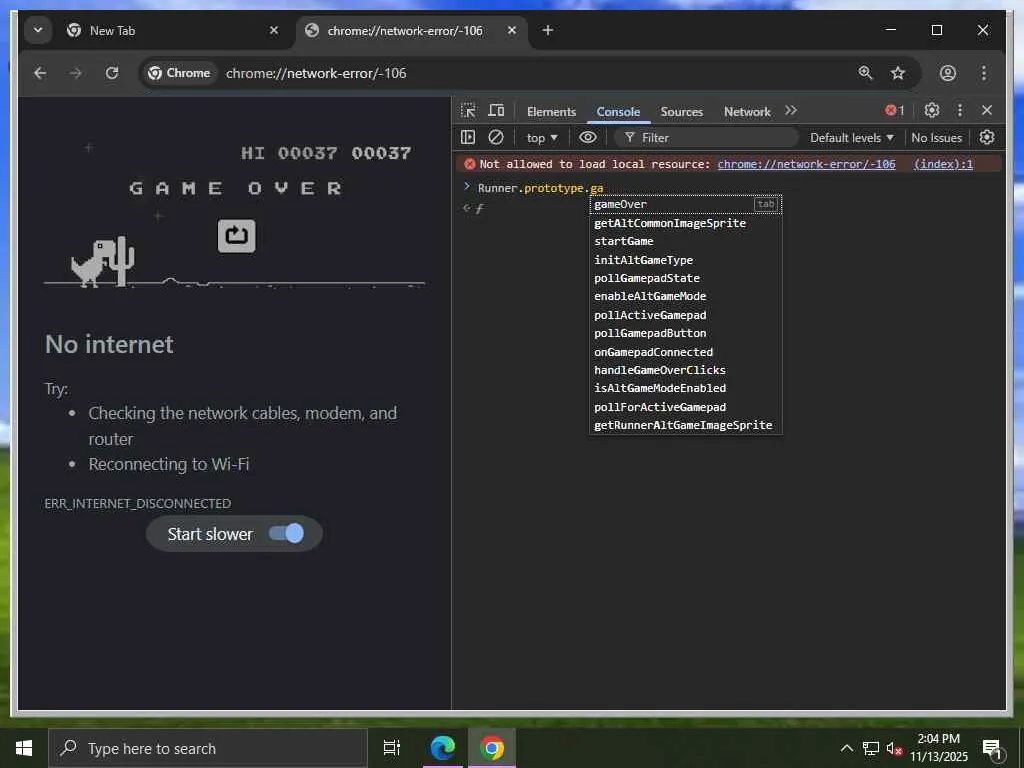
Task: Open the Chrome profile avatar
Action: (948, 72)
